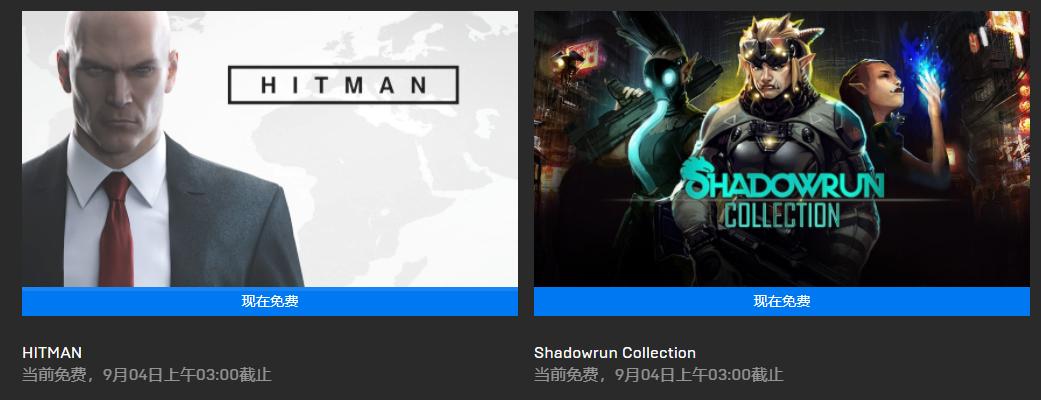This screenshot has width=1041, height=400.
Task: Open the HITMAN game cover thumbnail
Action: click(x=270, y=149)
